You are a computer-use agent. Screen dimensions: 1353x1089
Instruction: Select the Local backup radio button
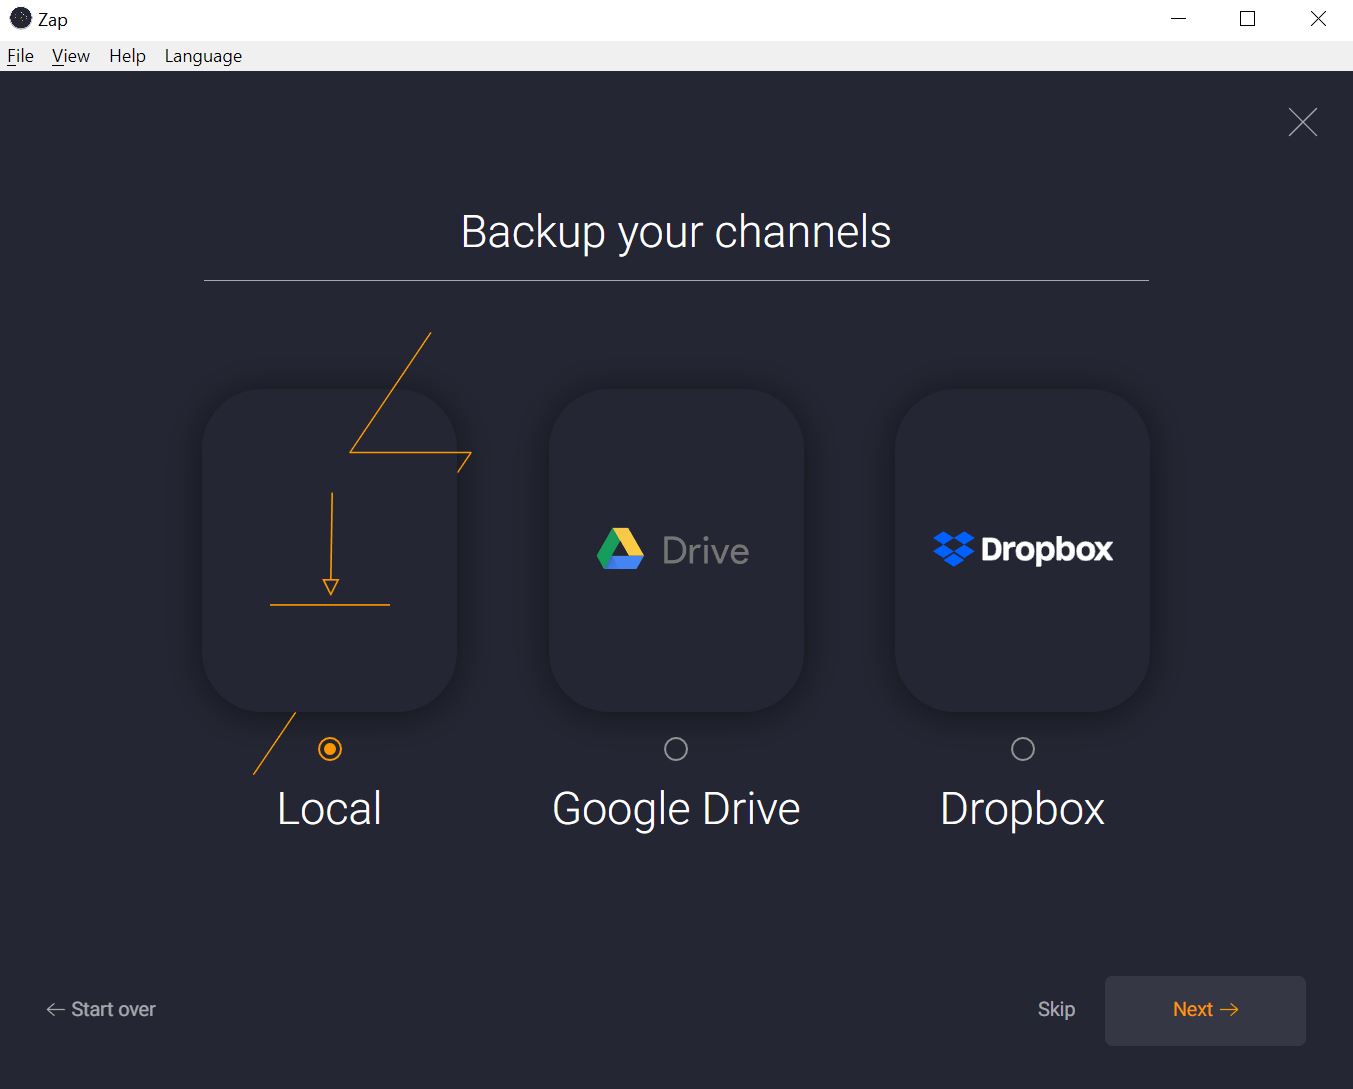tap(330, 749)
